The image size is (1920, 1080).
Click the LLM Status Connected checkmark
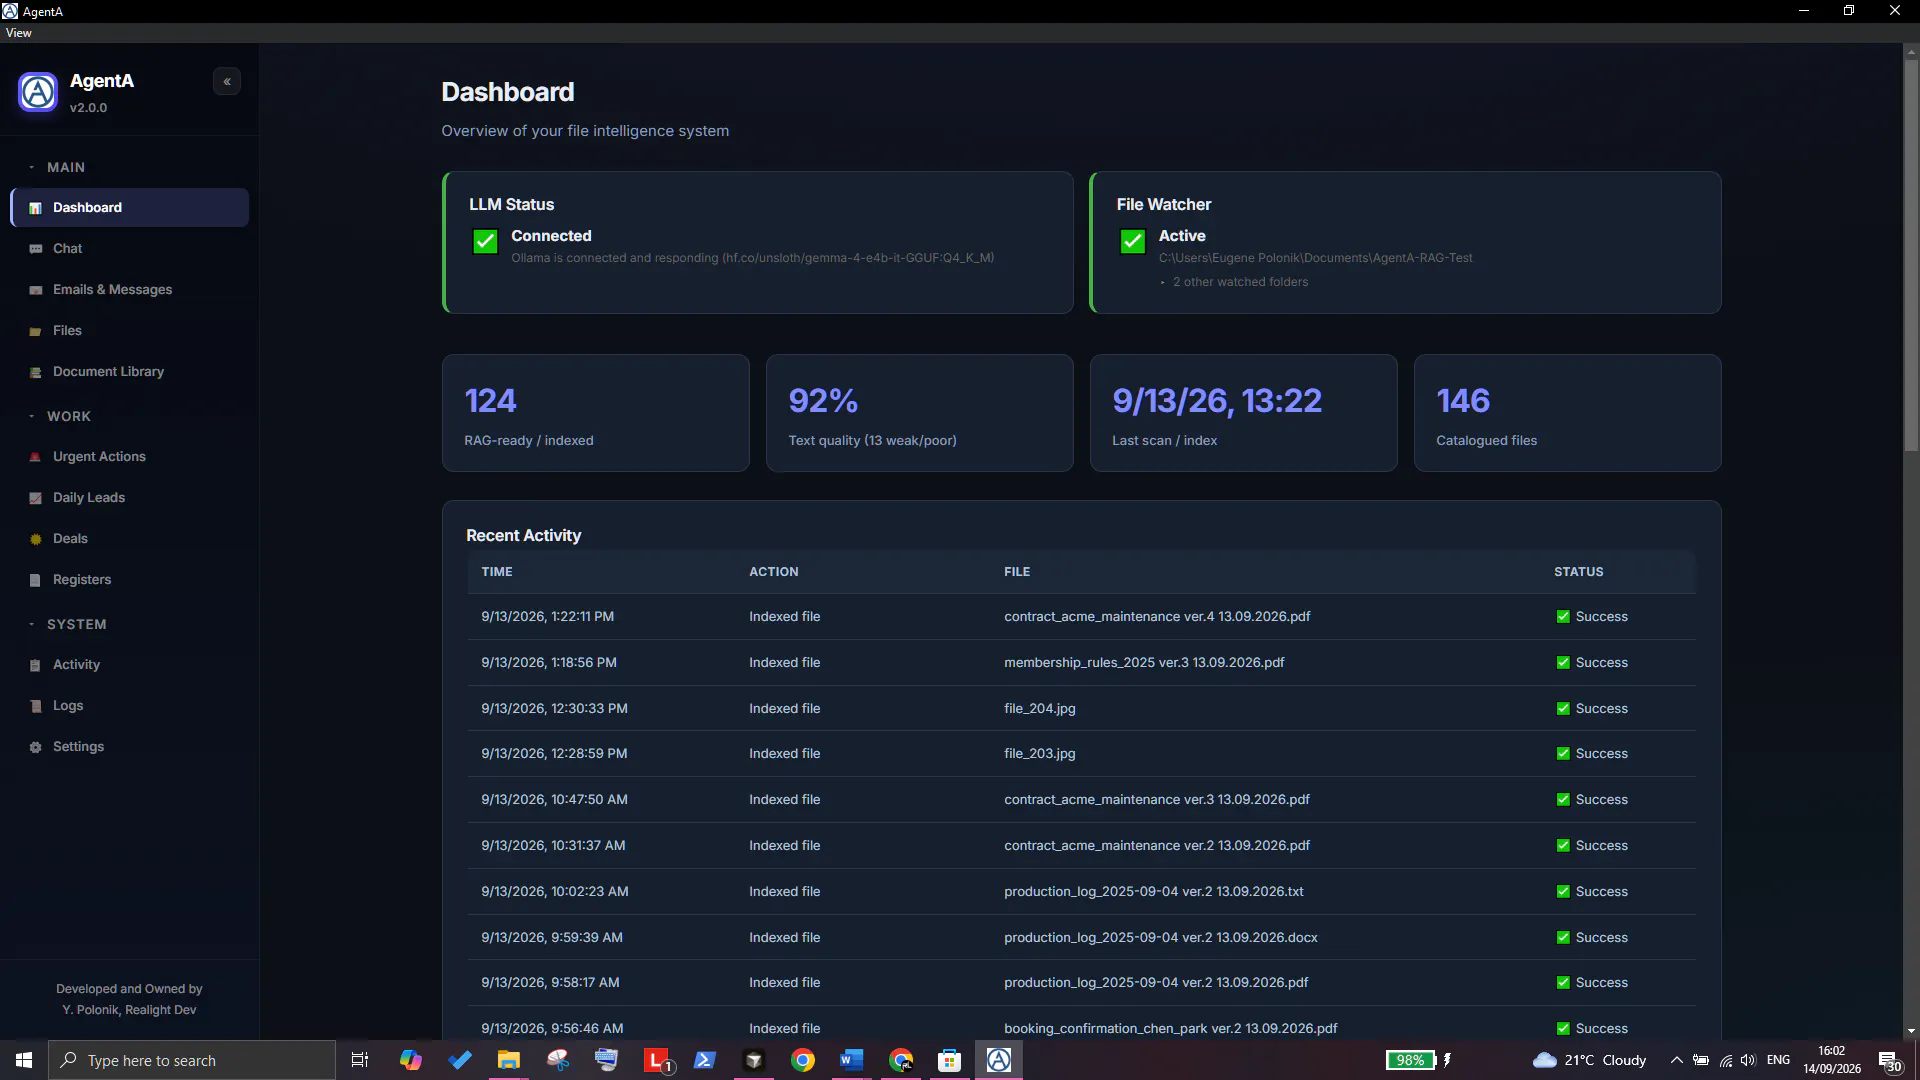point(485,242)
